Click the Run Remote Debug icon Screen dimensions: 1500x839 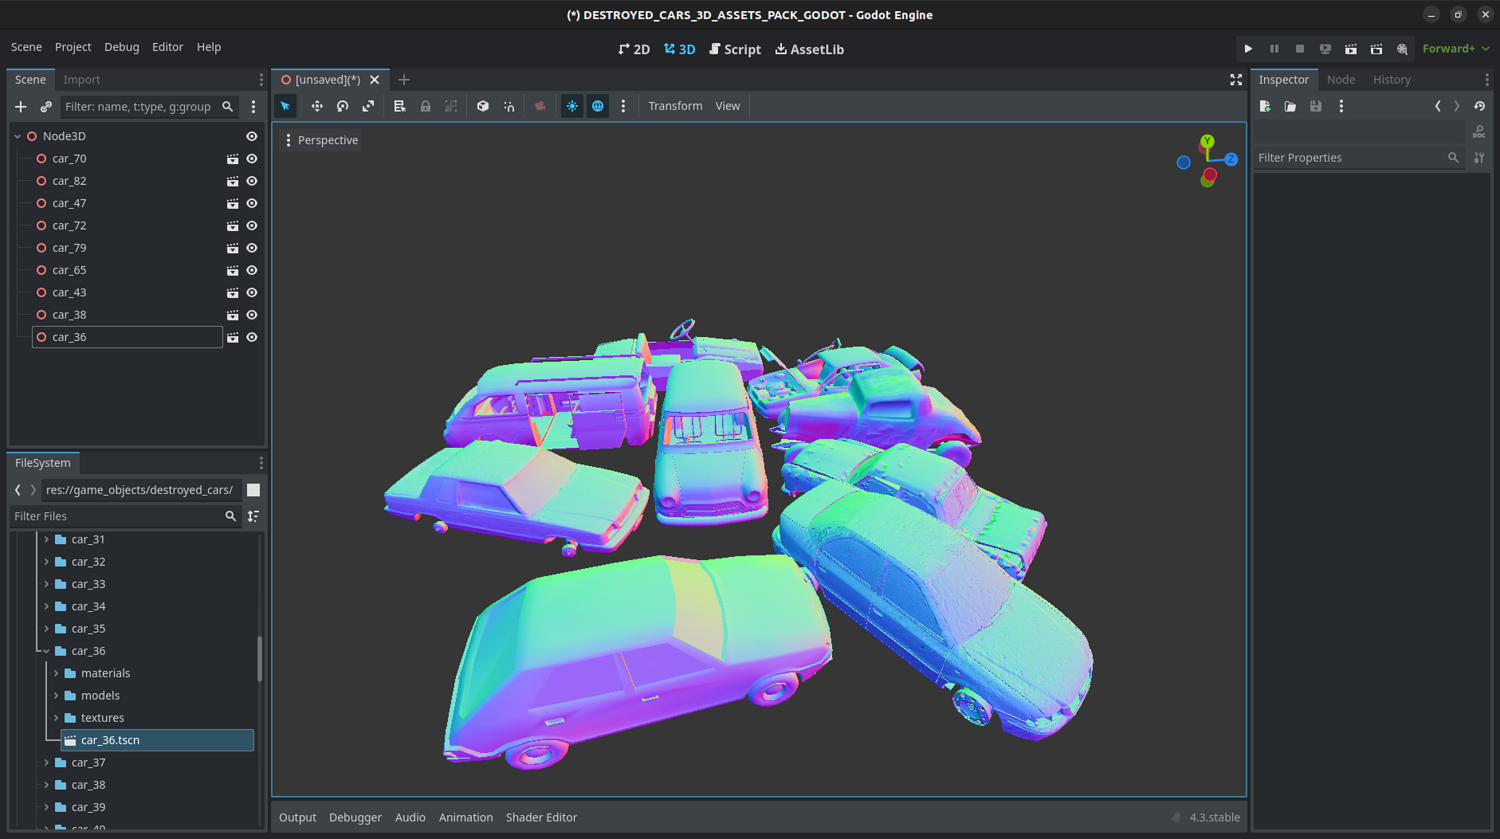click(1325, 49)
